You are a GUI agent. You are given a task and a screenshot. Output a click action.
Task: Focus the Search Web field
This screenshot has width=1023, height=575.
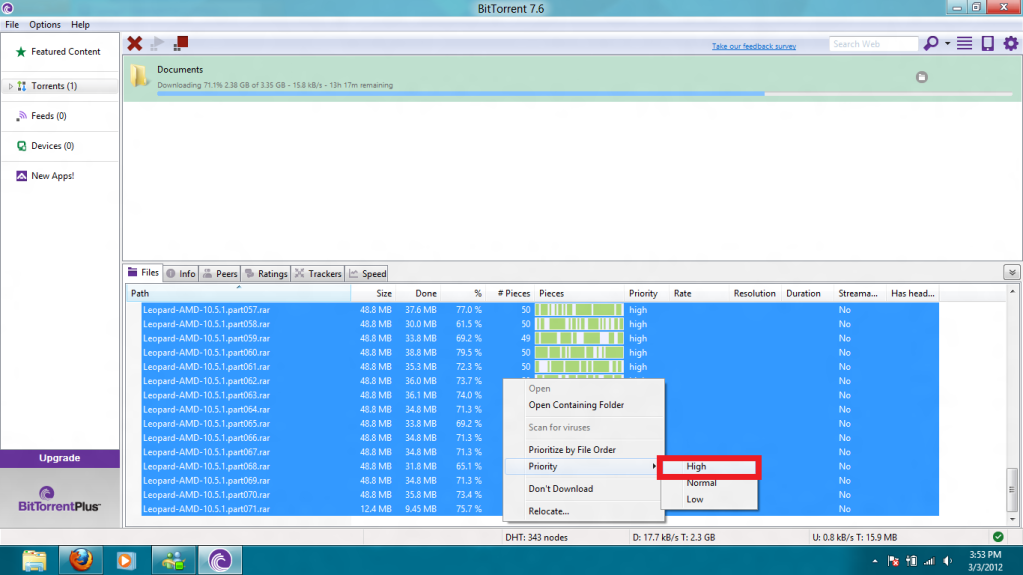[873, 44]
